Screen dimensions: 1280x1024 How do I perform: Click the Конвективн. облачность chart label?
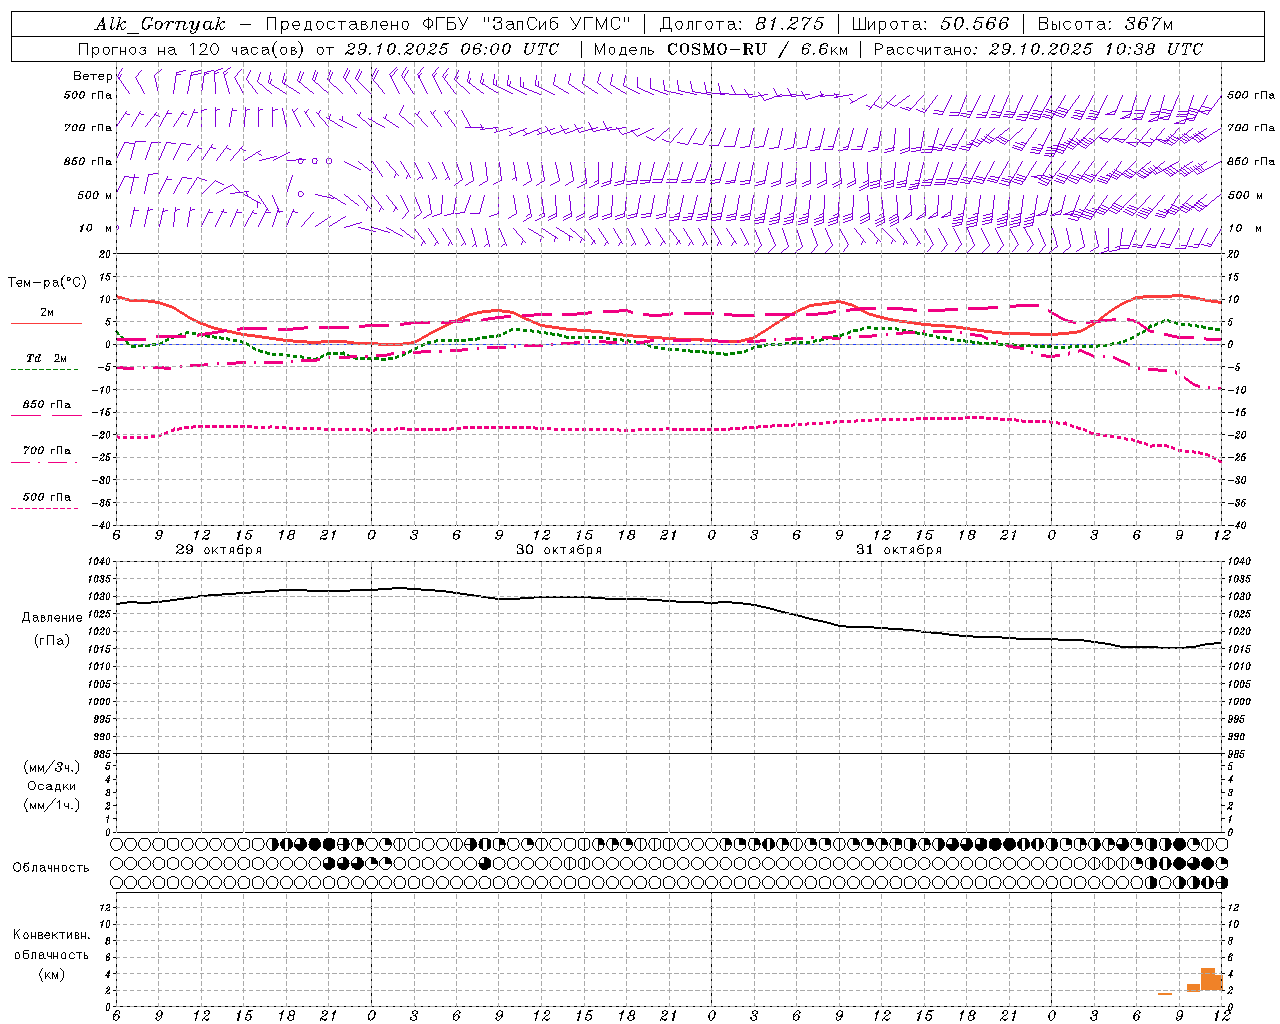tap(51, 945)
